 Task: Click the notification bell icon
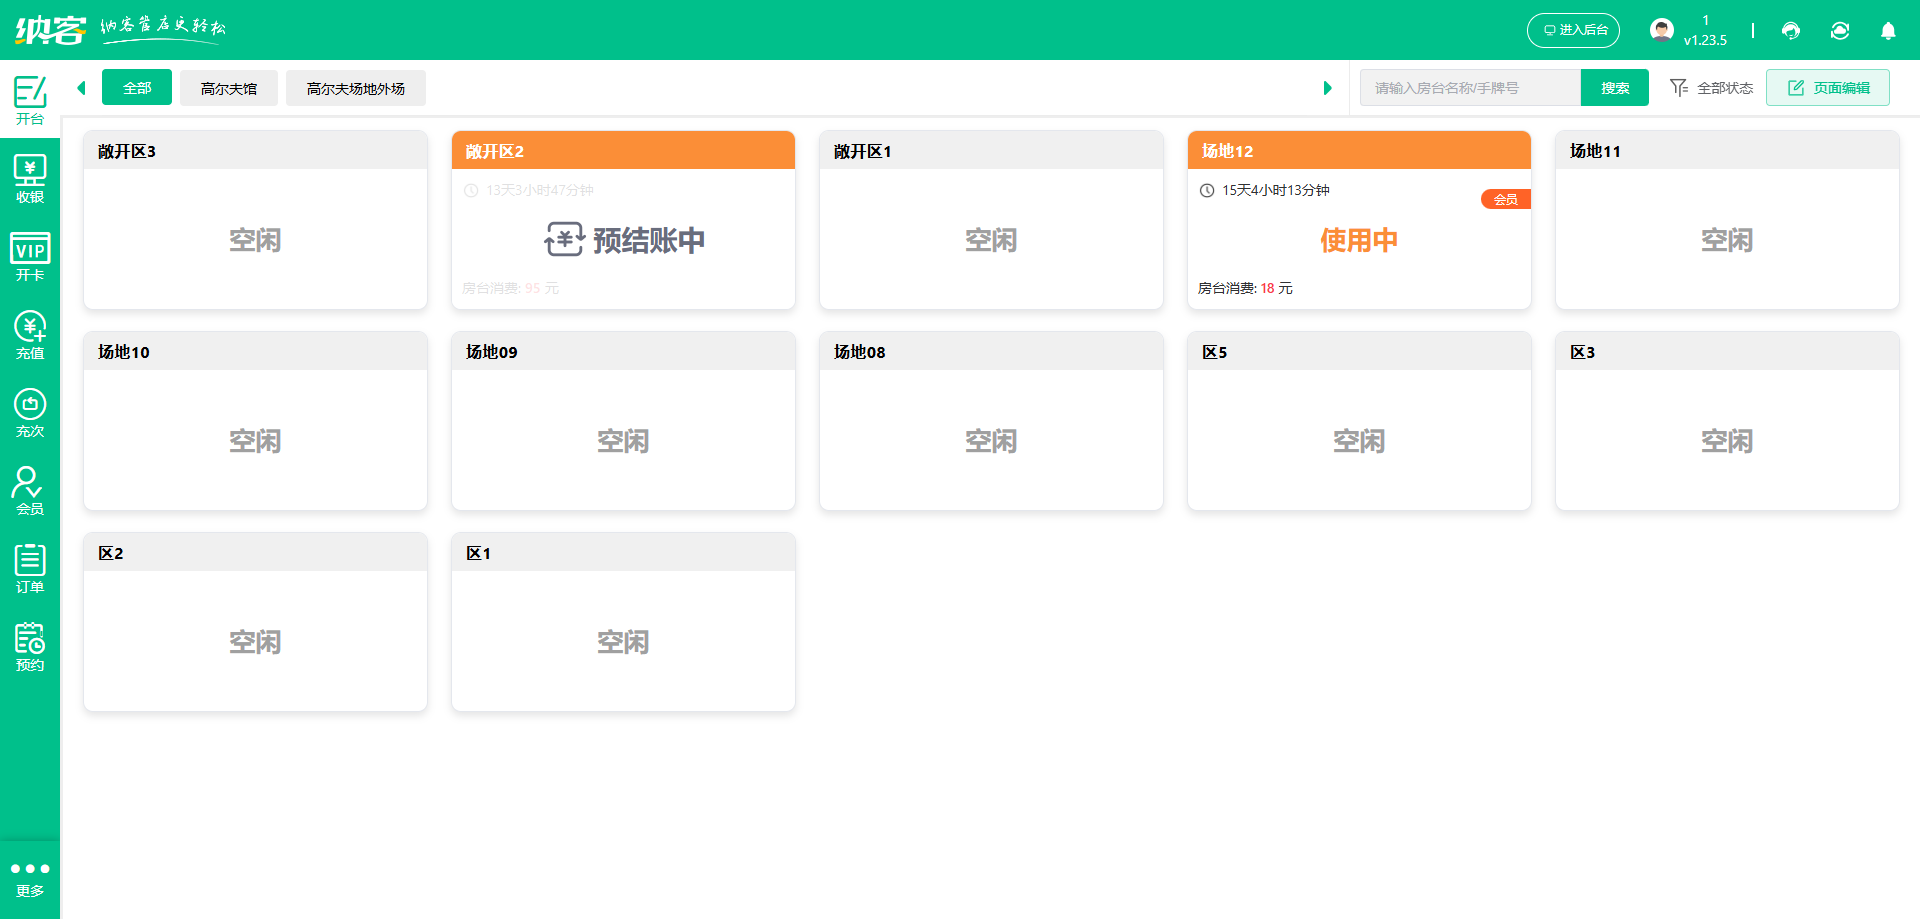[1888, 31]
